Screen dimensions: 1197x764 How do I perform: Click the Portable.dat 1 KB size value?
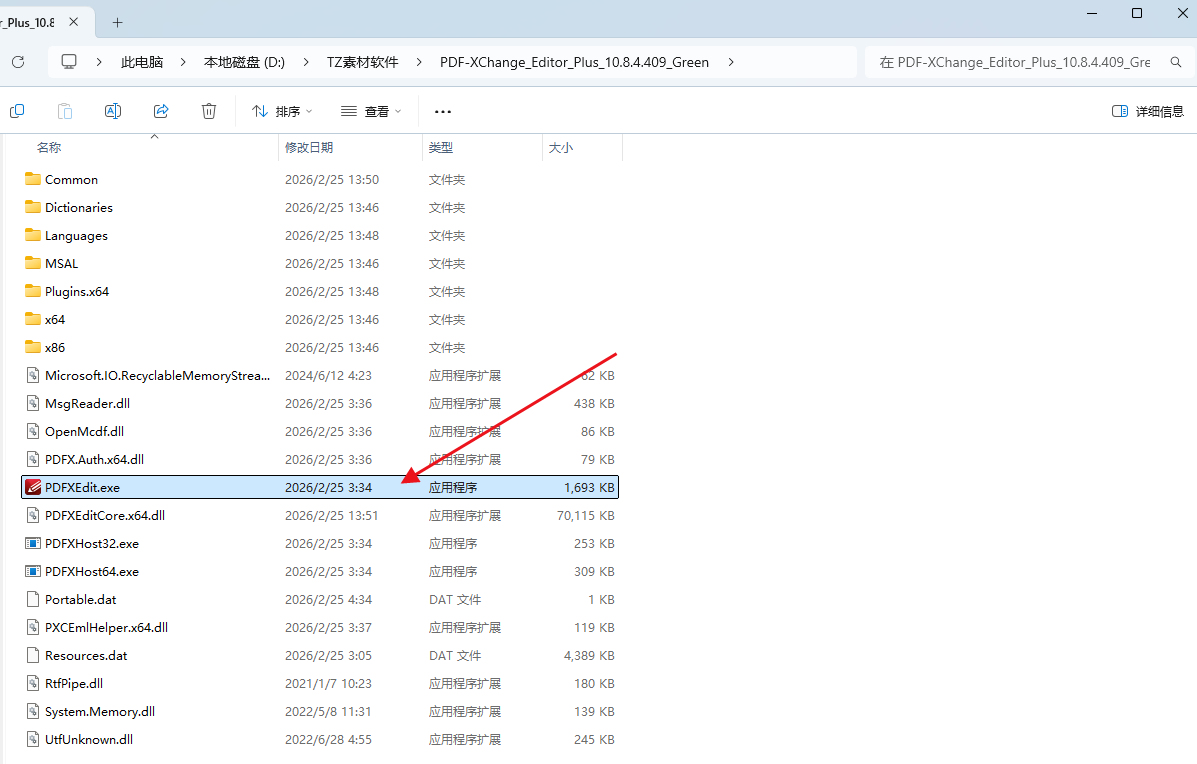[x=602, y=599]
